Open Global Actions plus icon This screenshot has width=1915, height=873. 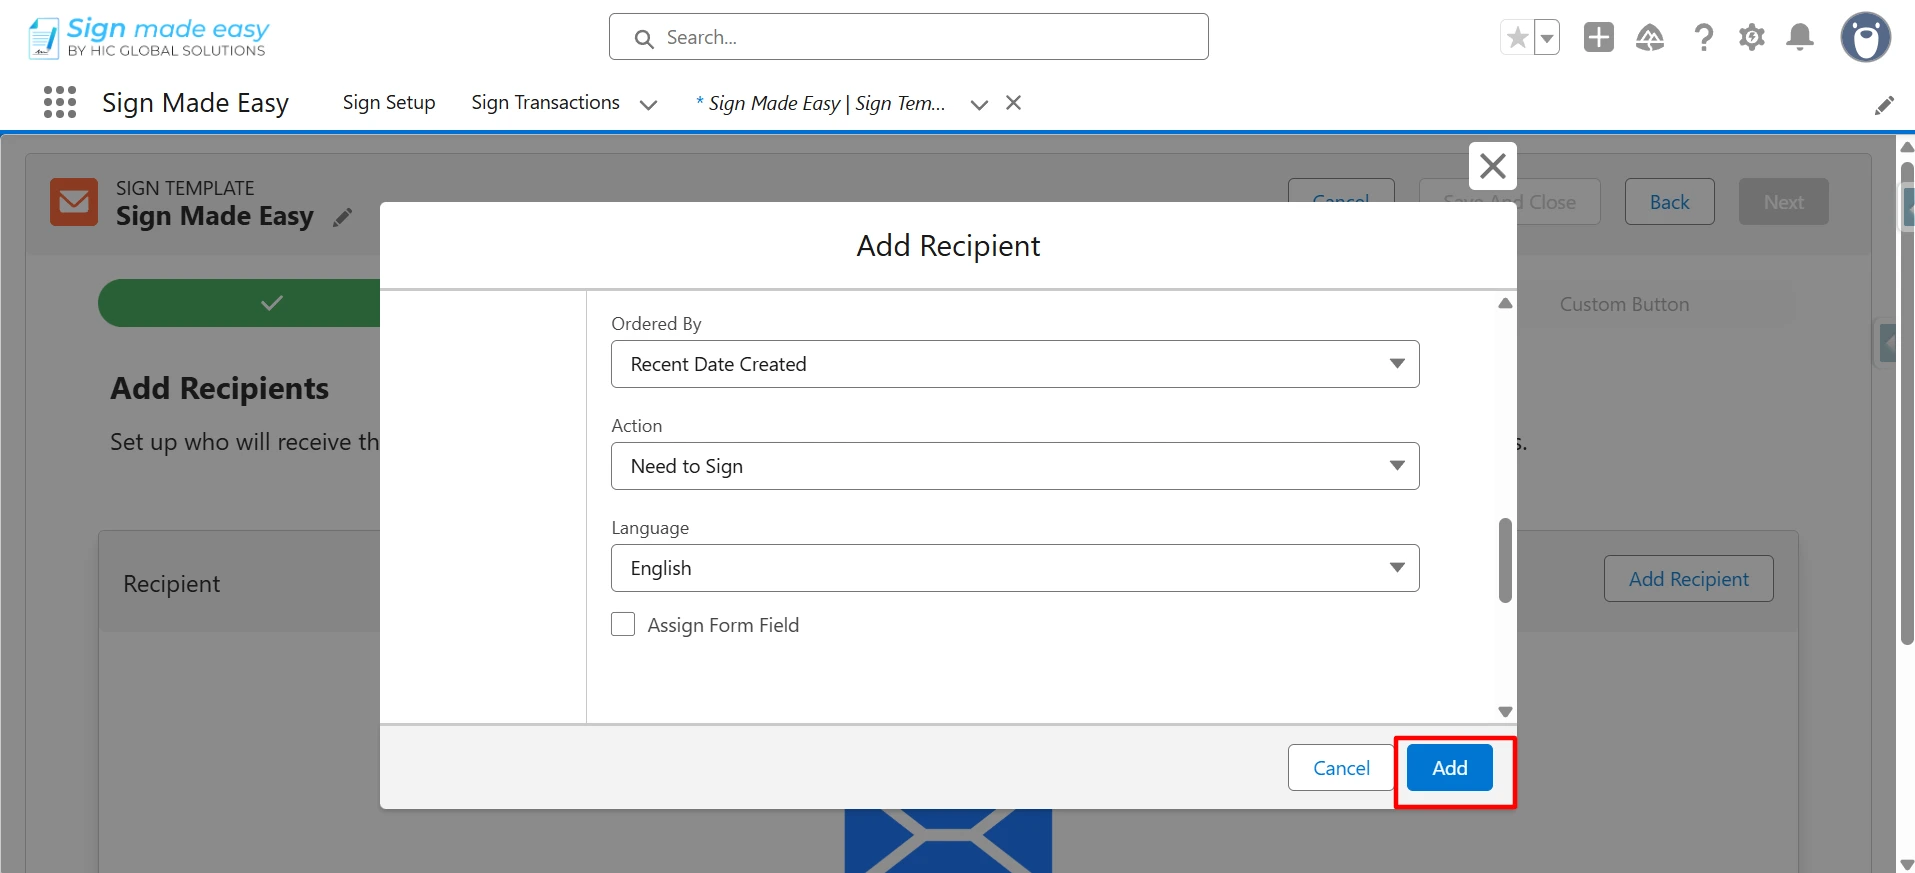(x=1599, y=37)
